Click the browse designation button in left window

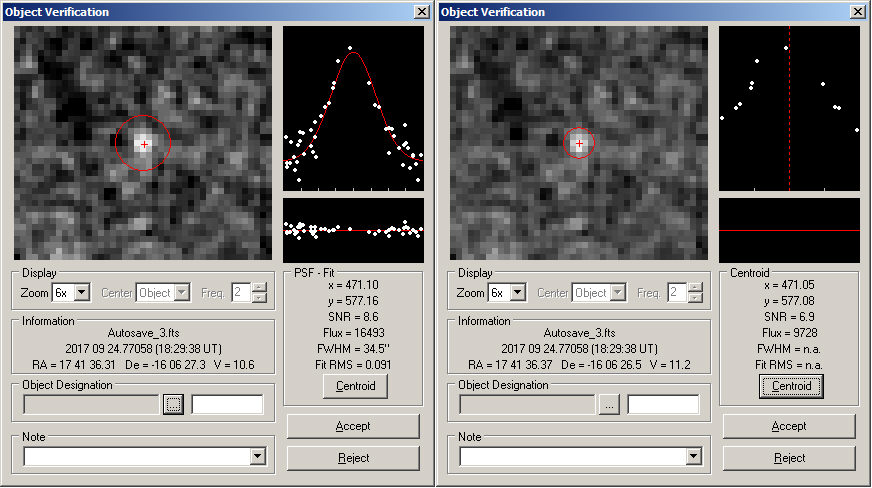tap(174, 405)
